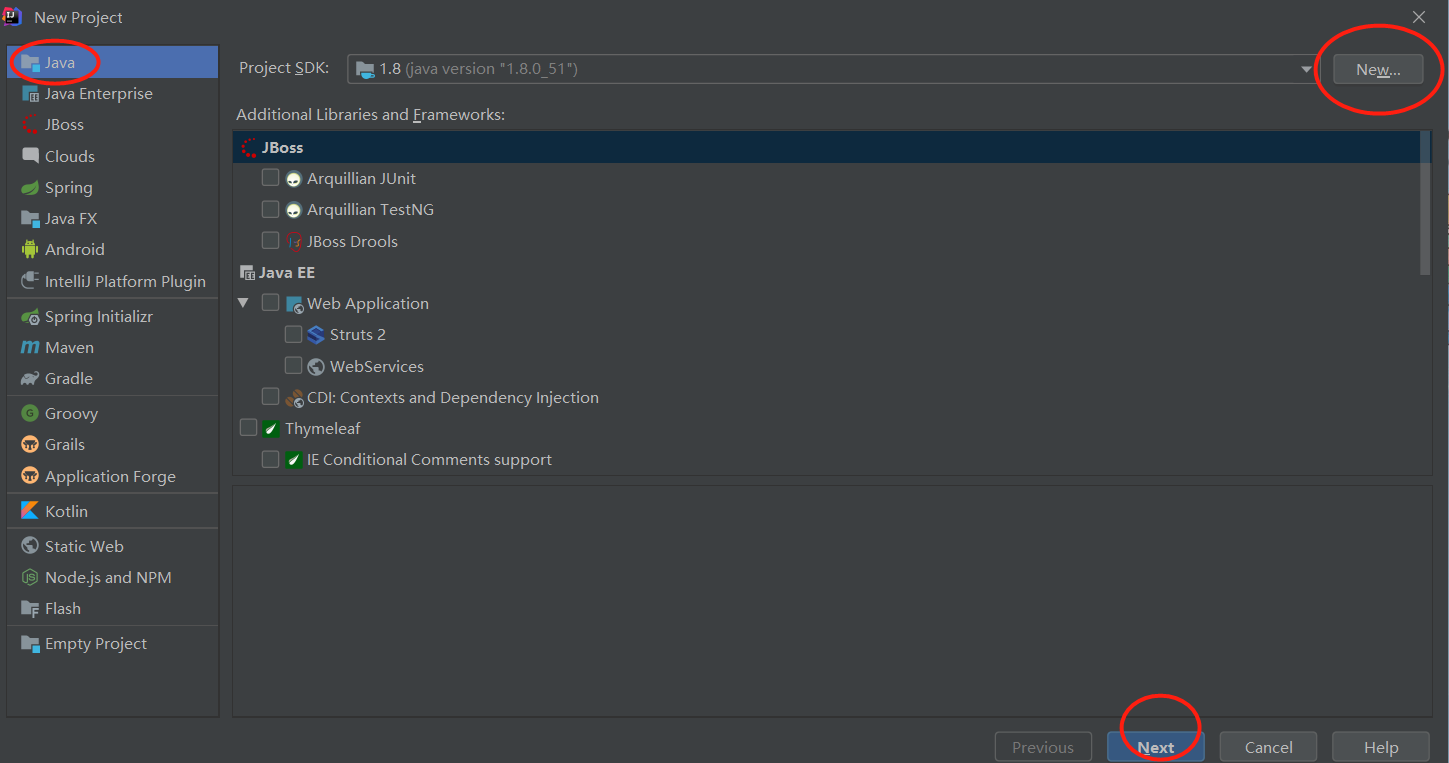Select Android in the project list

click(112, 250)
